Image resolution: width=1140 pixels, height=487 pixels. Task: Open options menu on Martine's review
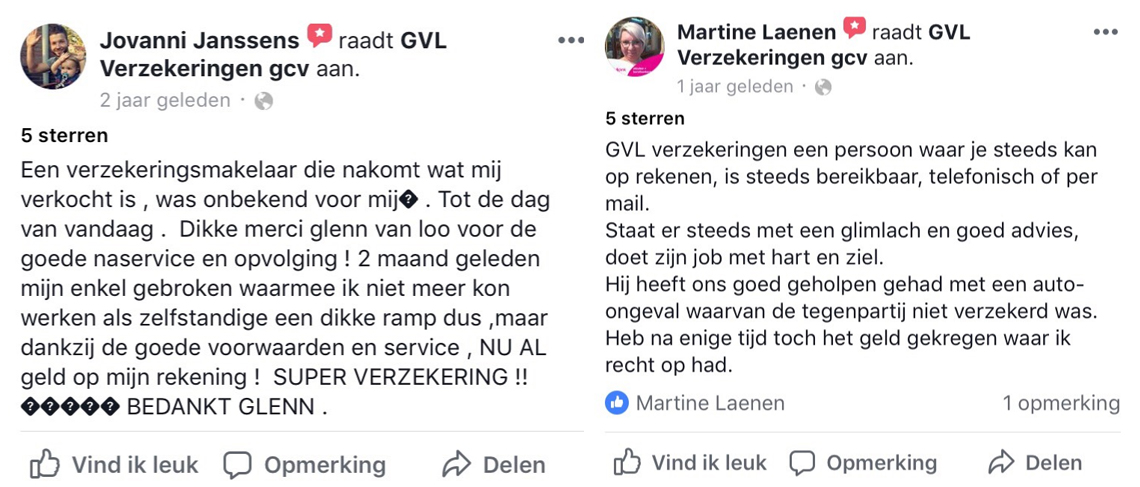click(x=1105, y=32)
